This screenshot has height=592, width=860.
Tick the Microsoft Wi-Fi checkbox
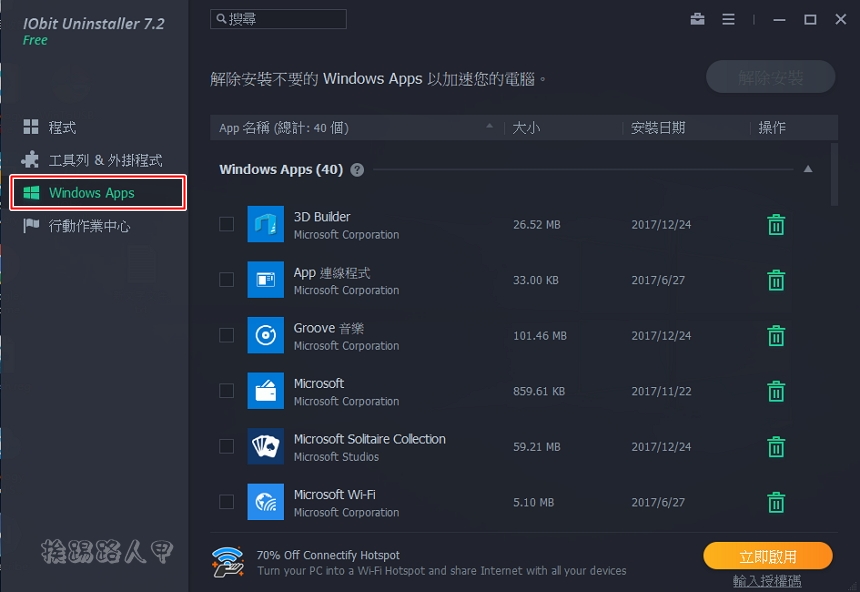click(227, 501)
